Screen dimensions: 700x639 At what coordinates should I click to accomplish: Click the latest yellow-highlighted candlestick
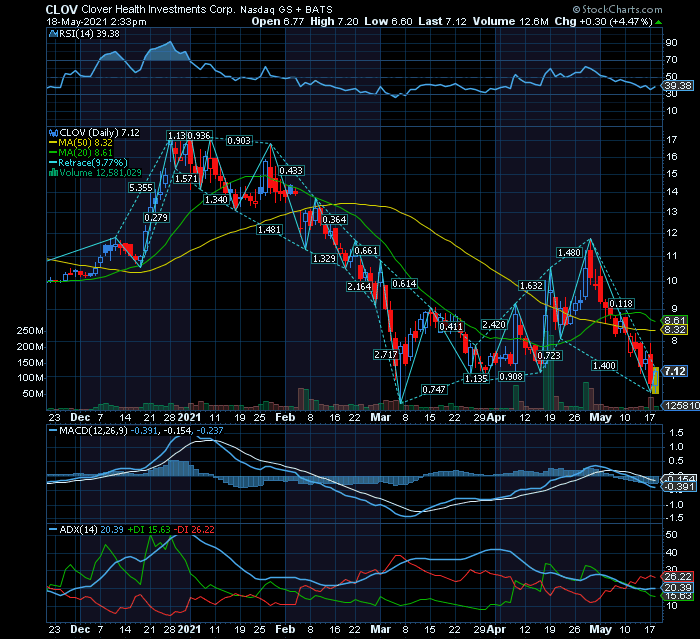655,380
